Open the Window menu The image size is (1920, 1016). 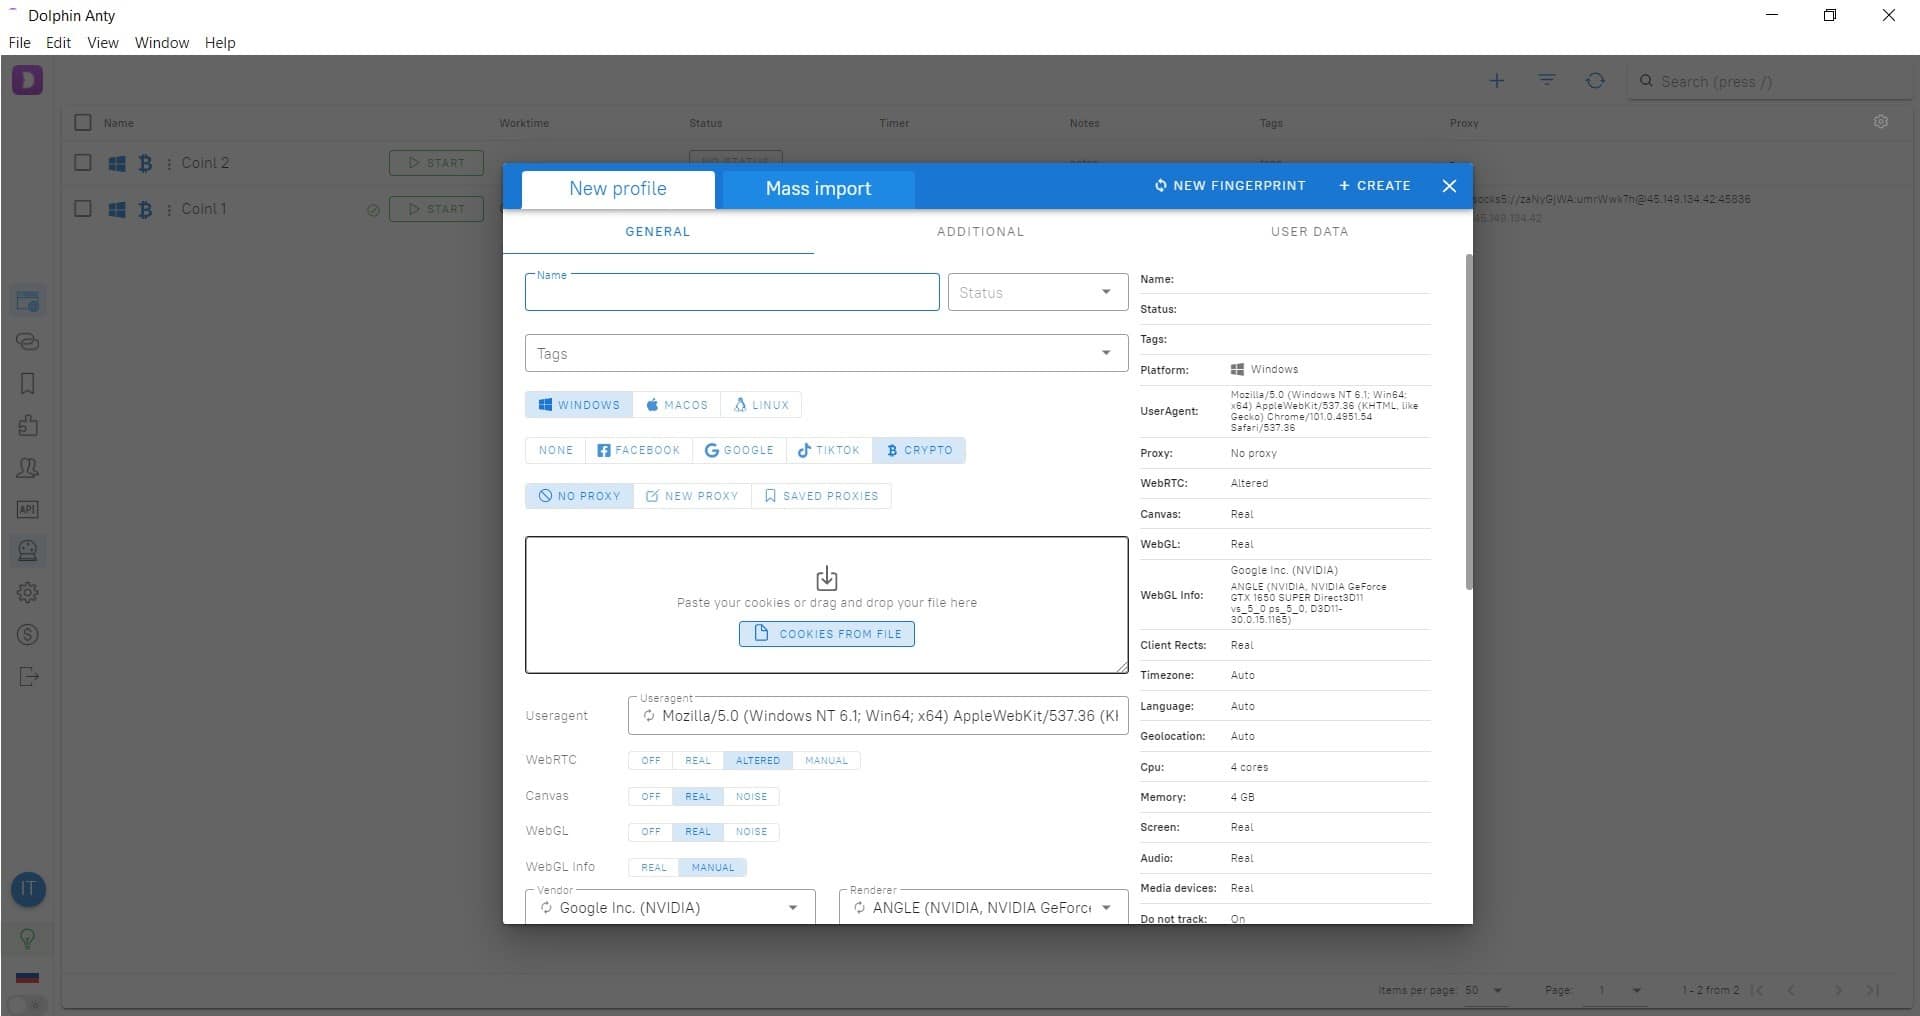(162, 43)
